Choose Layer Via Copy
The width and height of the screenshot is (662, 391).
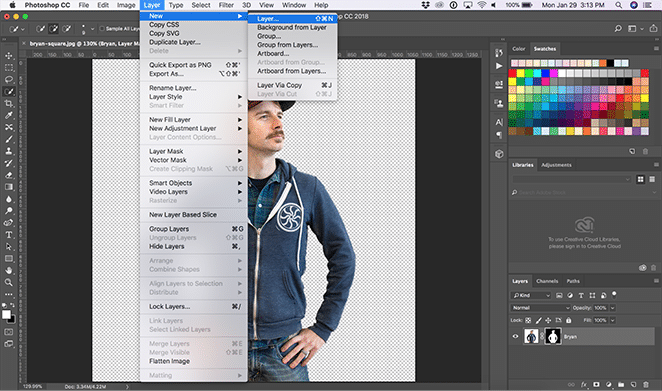click(x=292, y=85)
